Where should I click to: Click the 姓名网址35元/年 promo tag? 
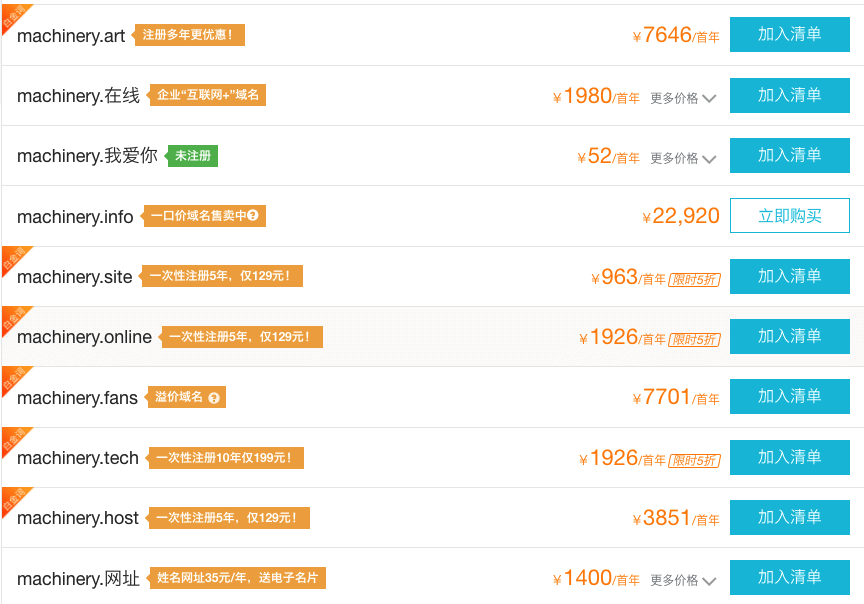point(238,578)
